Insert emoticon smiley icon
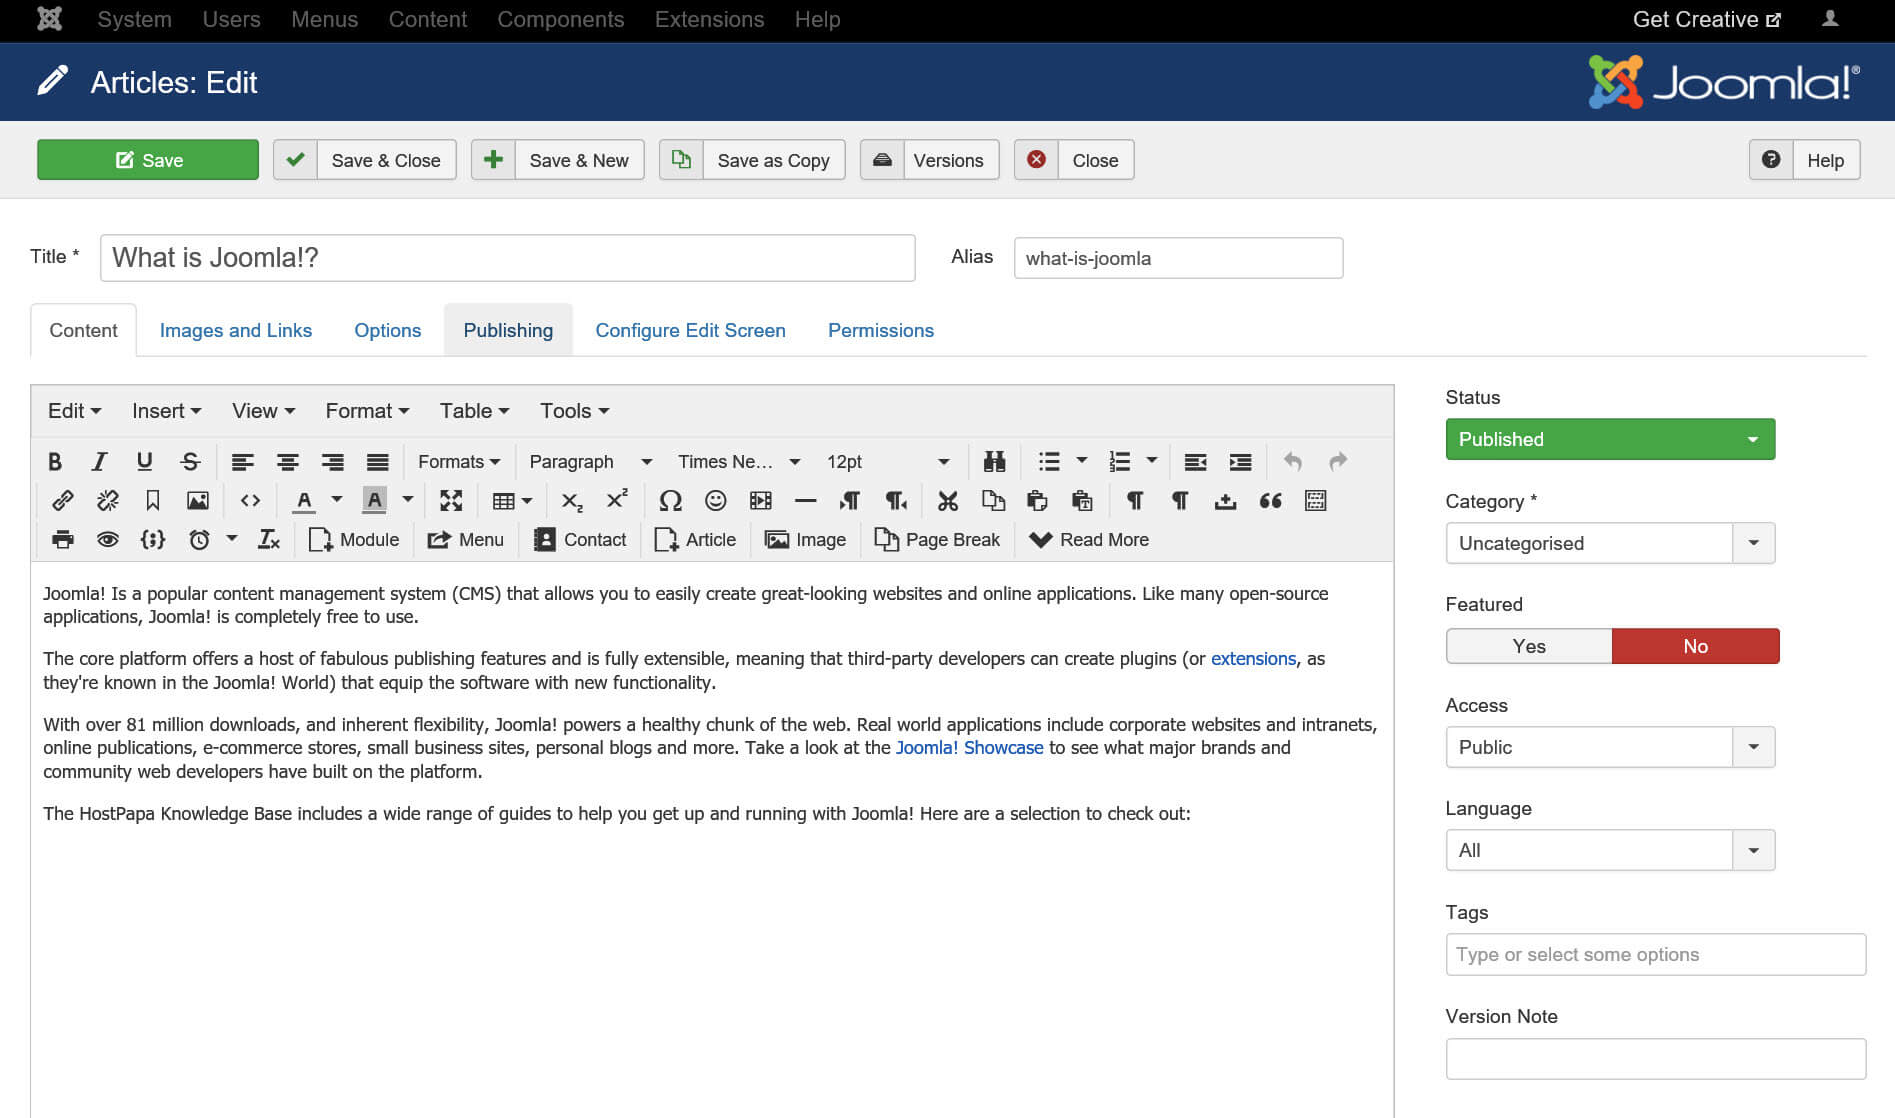Viewport: 1895px width, 1118px height. 715,500
